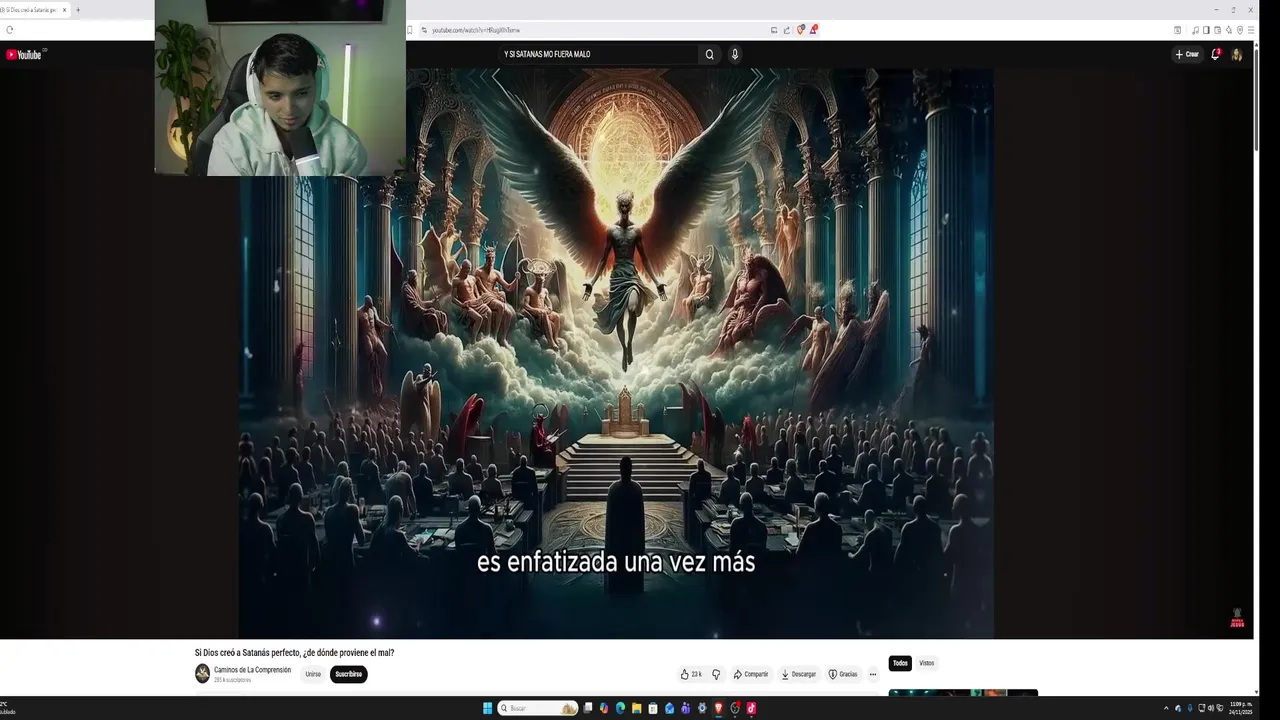The width and height of the screenshot is (1280, 720).
Task: Click the dislike thumbs-down icon
Action: click(x=716, y=674)
